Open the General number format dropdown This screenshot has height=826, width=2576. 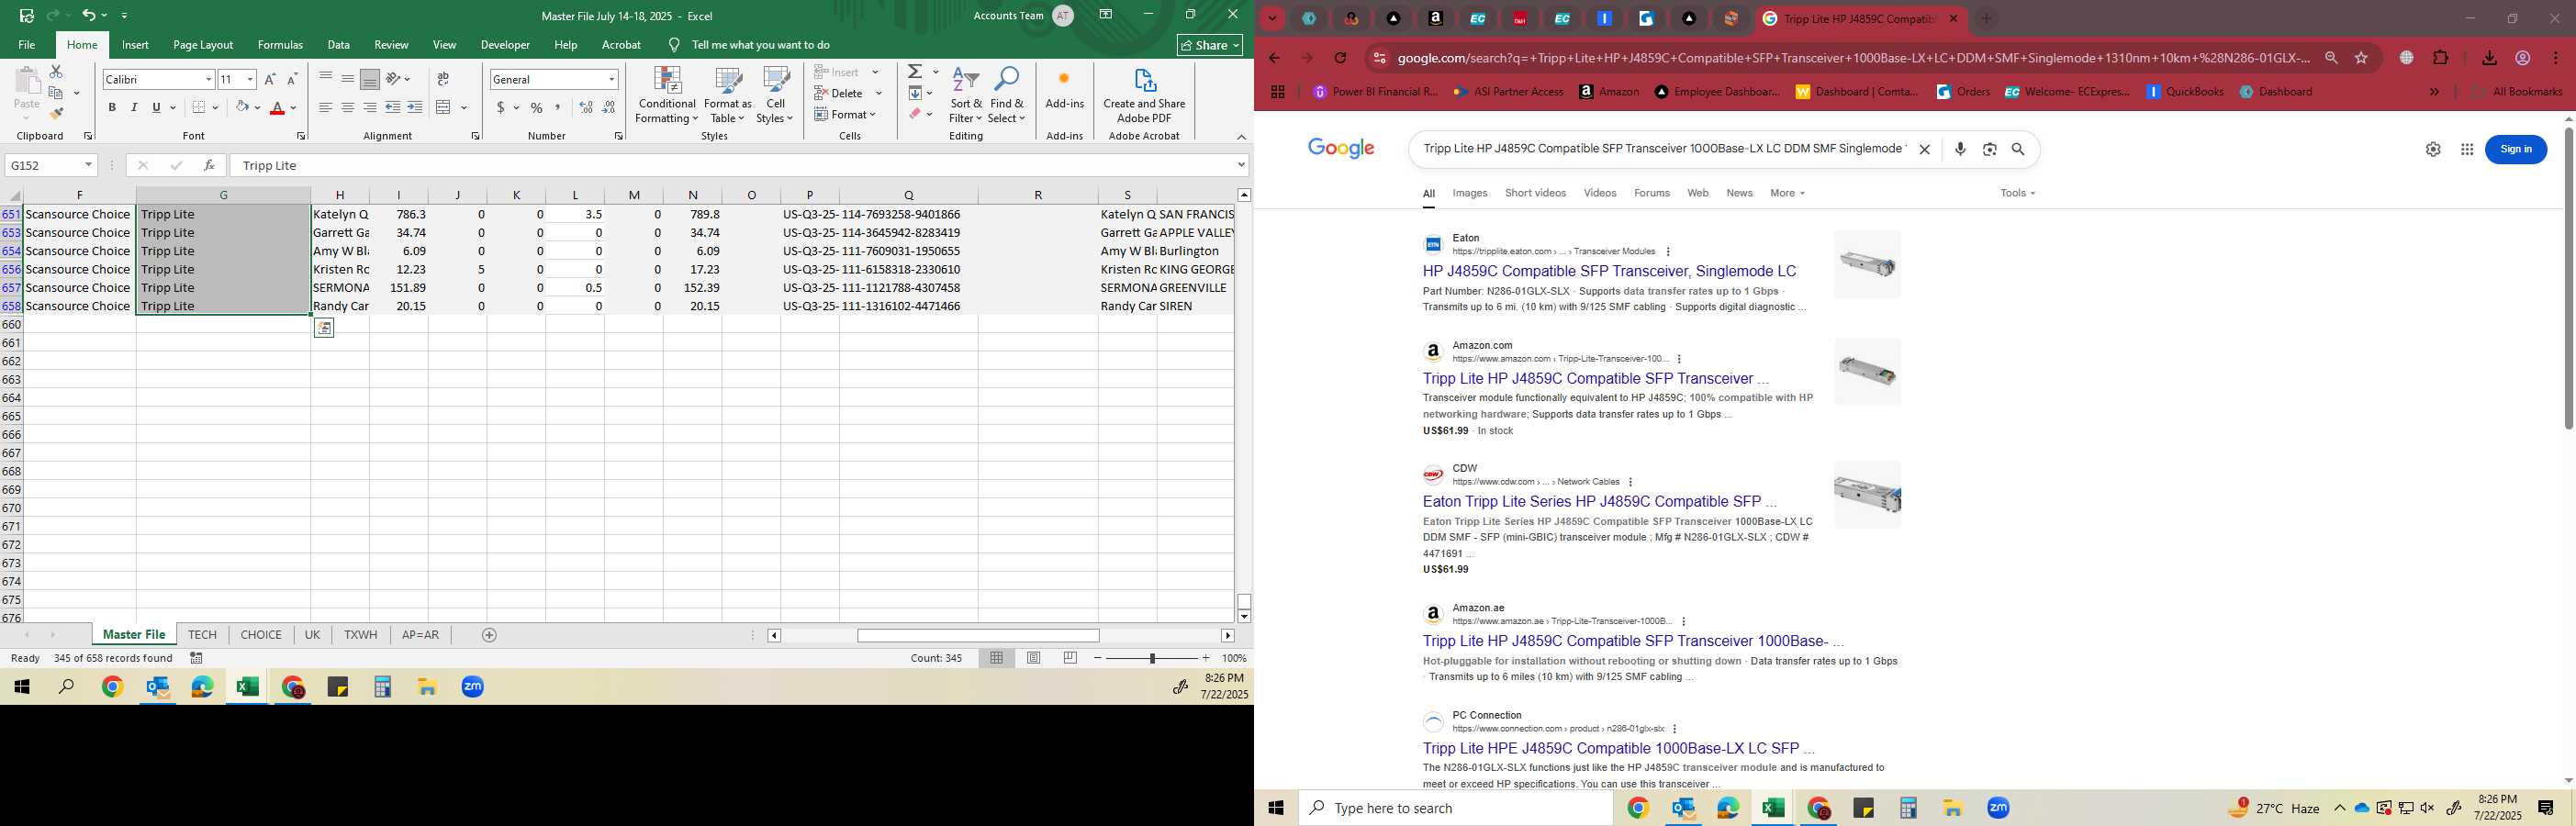tap(611, 79)
